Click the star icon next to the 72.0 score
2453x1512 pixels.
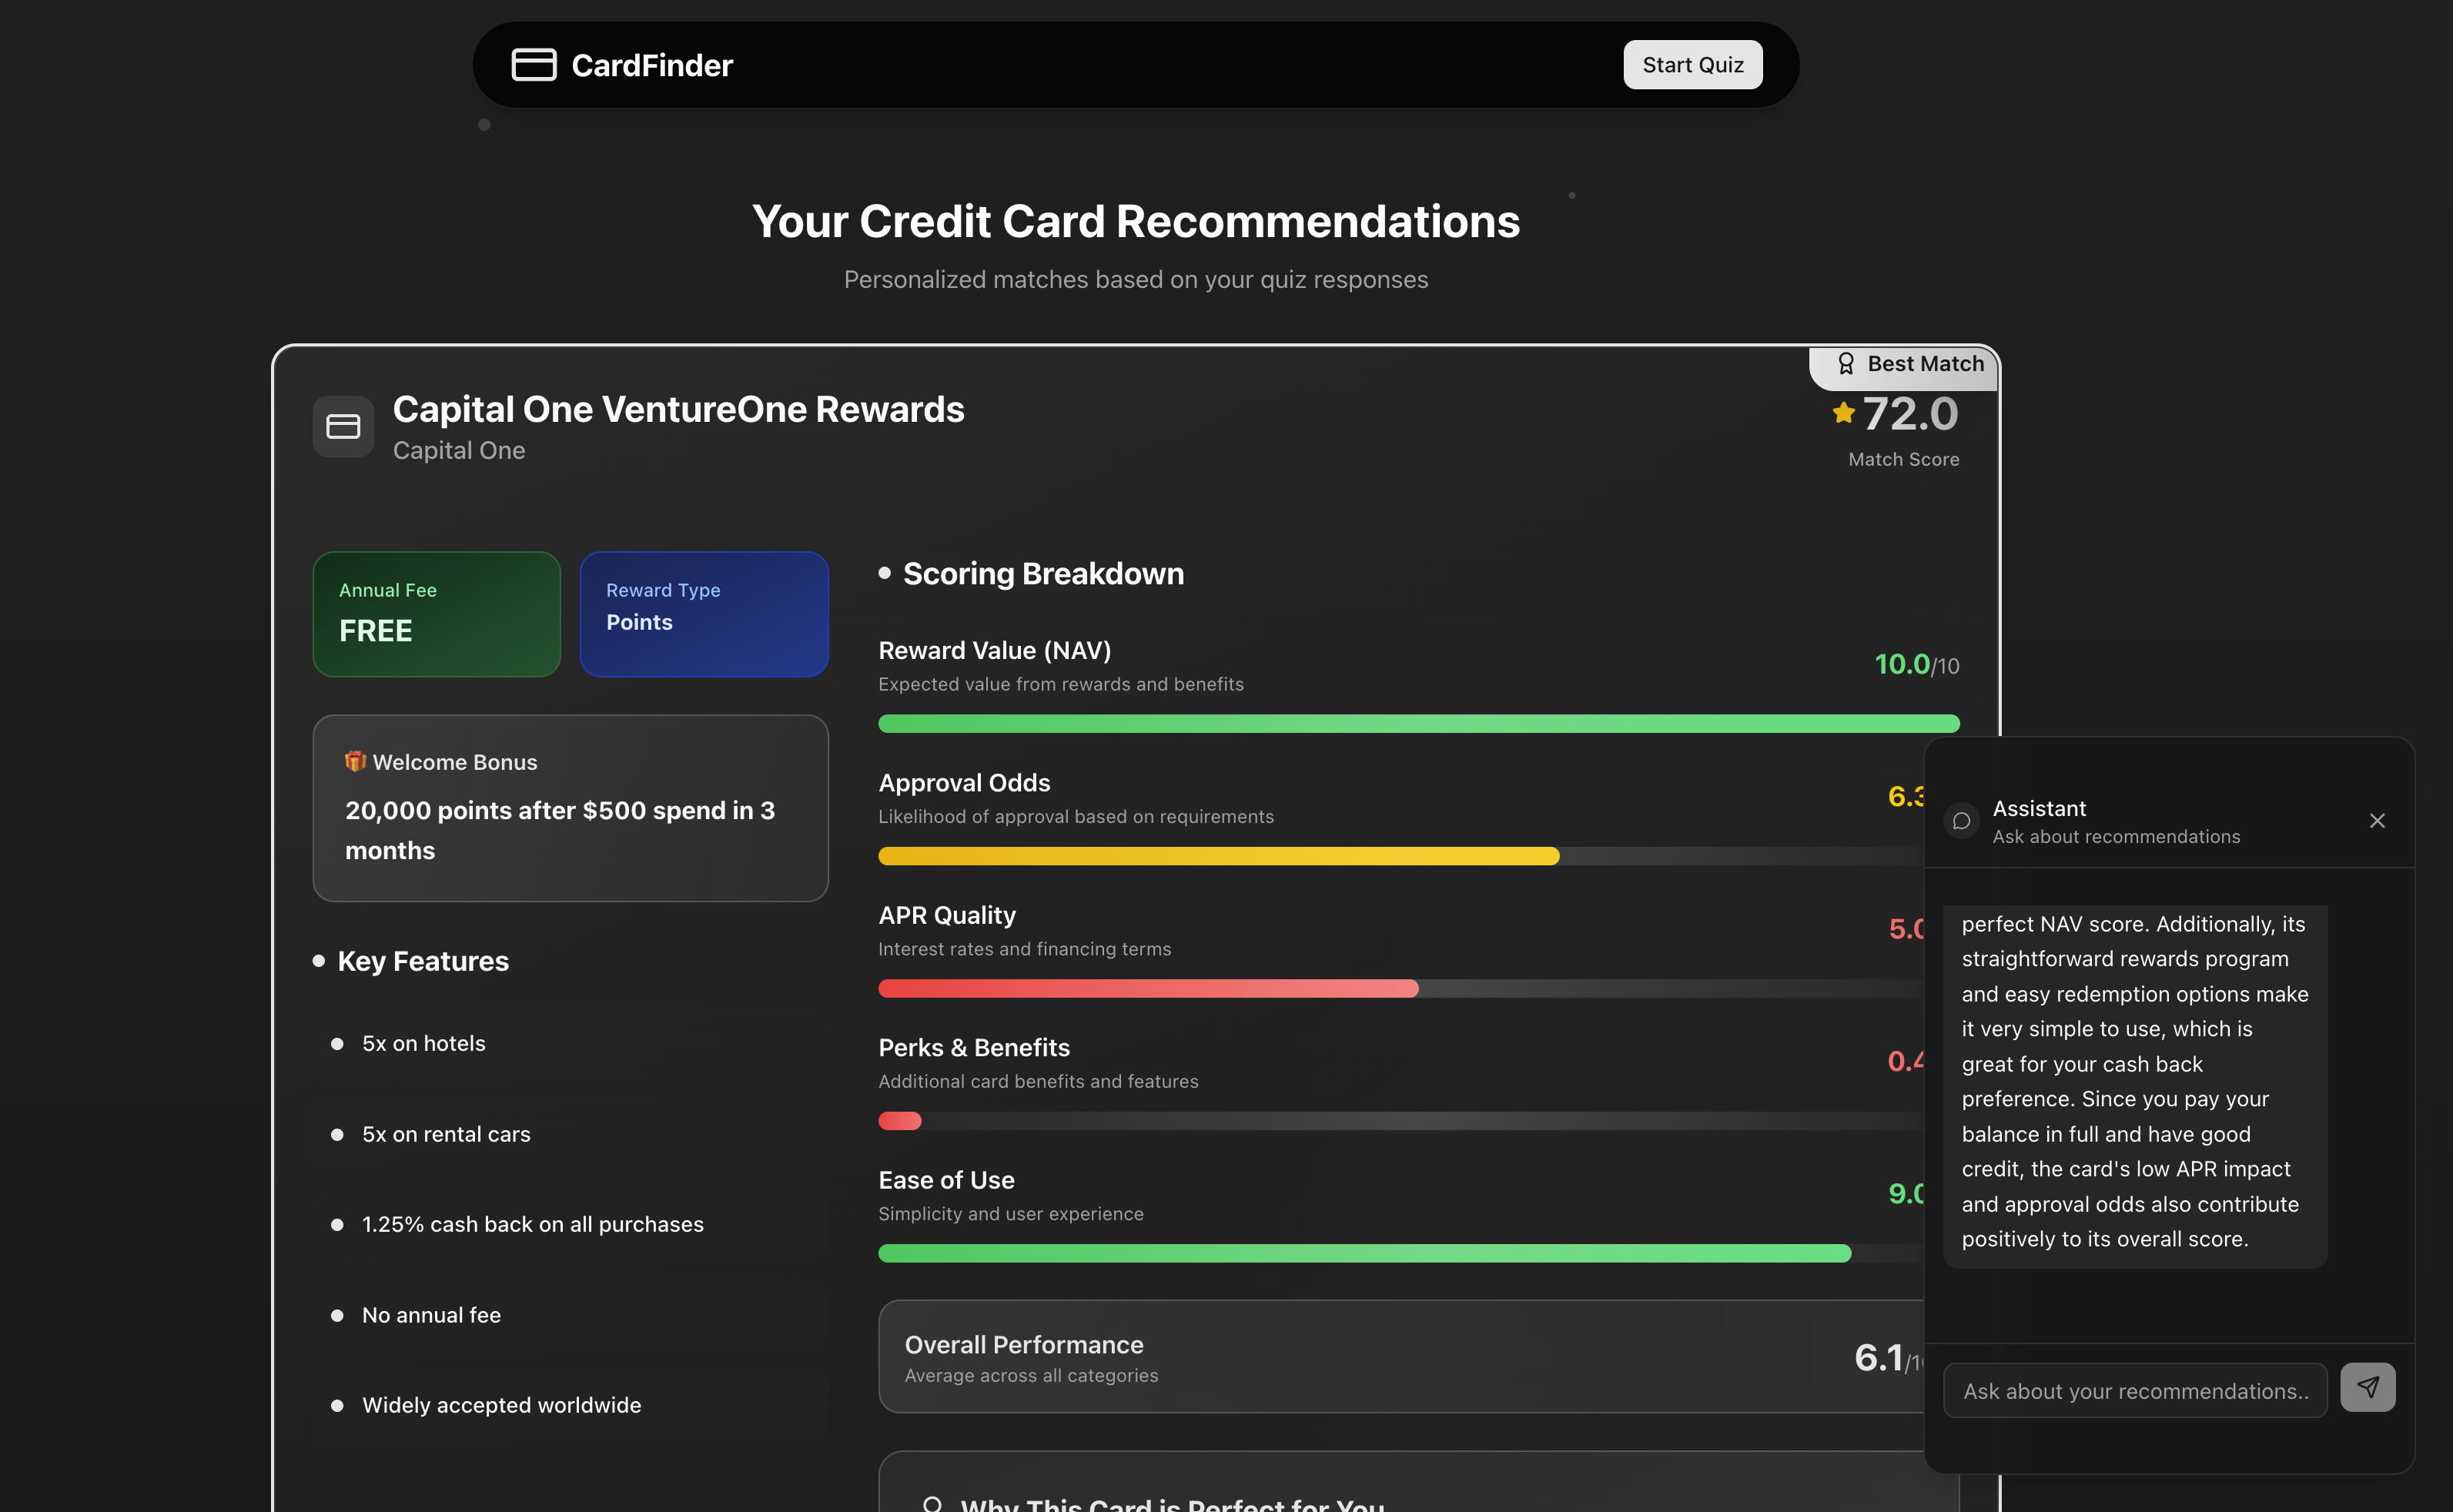pyautogui.click(x=1843, y=413)
